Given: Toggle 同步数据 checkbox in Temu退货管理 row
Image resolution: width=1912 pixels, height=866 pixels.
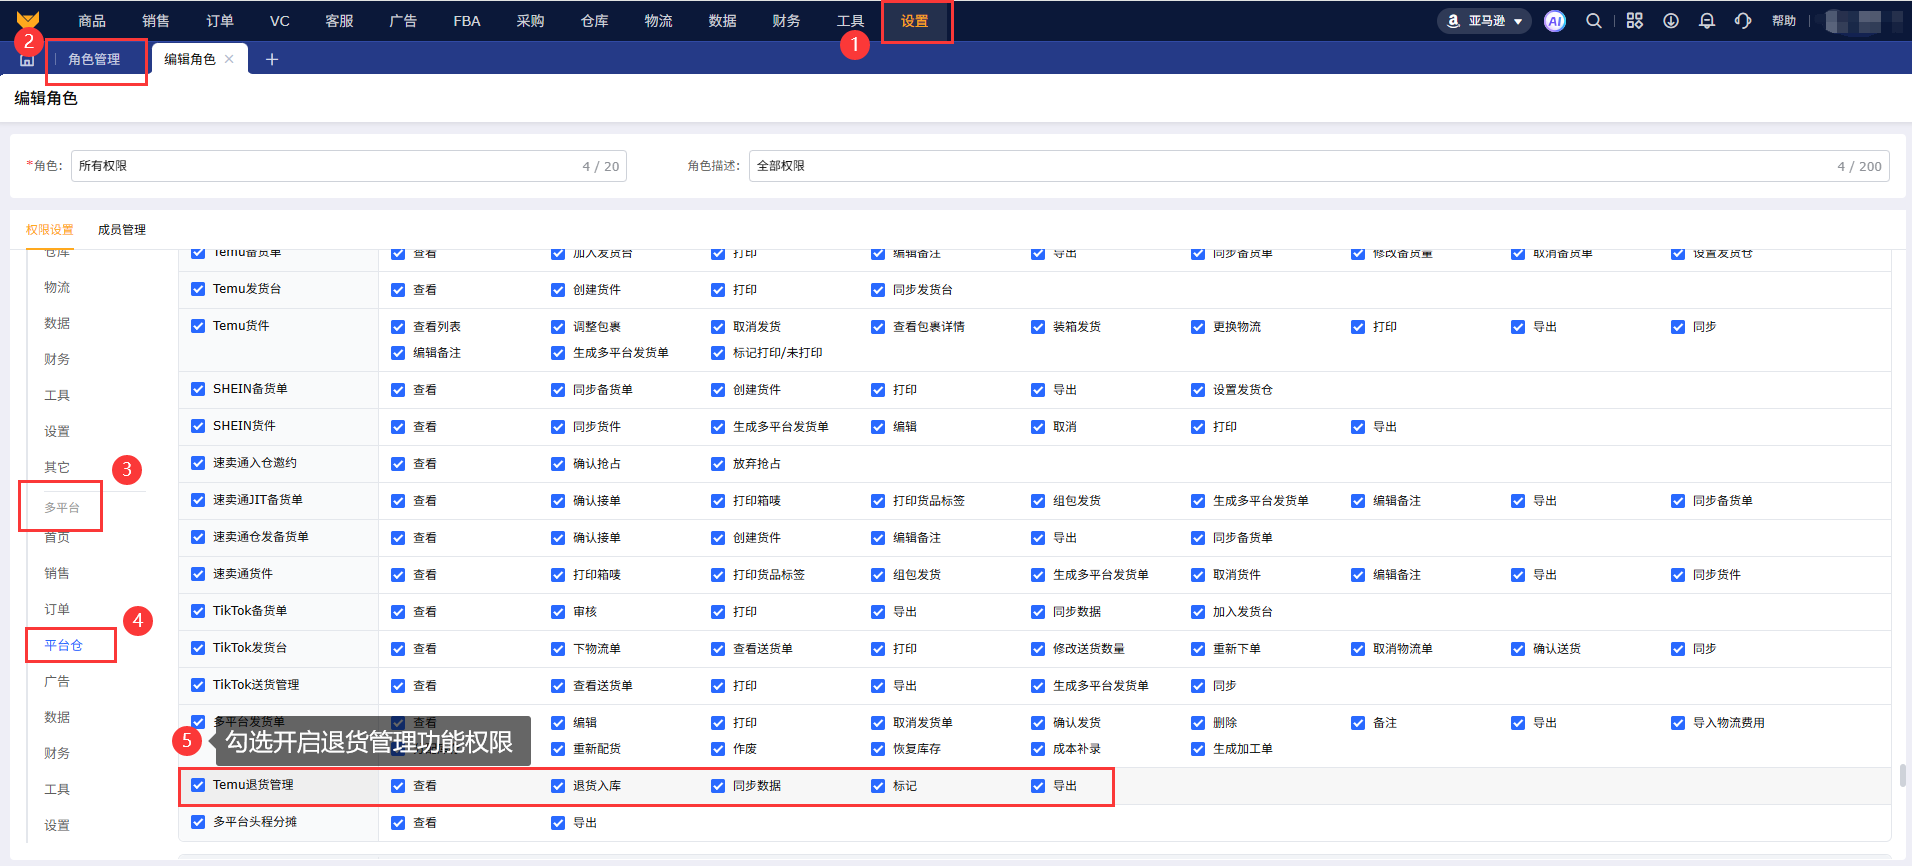Looking at the screenshot, I should 718,786.
